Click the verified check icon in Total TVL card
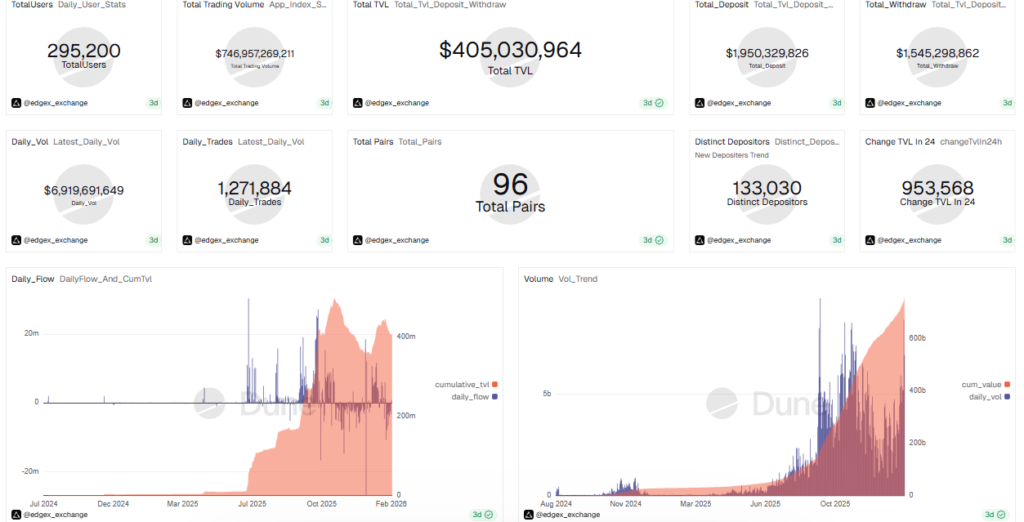This screenshot has height=522, width=1024. (x=660, y=103)
